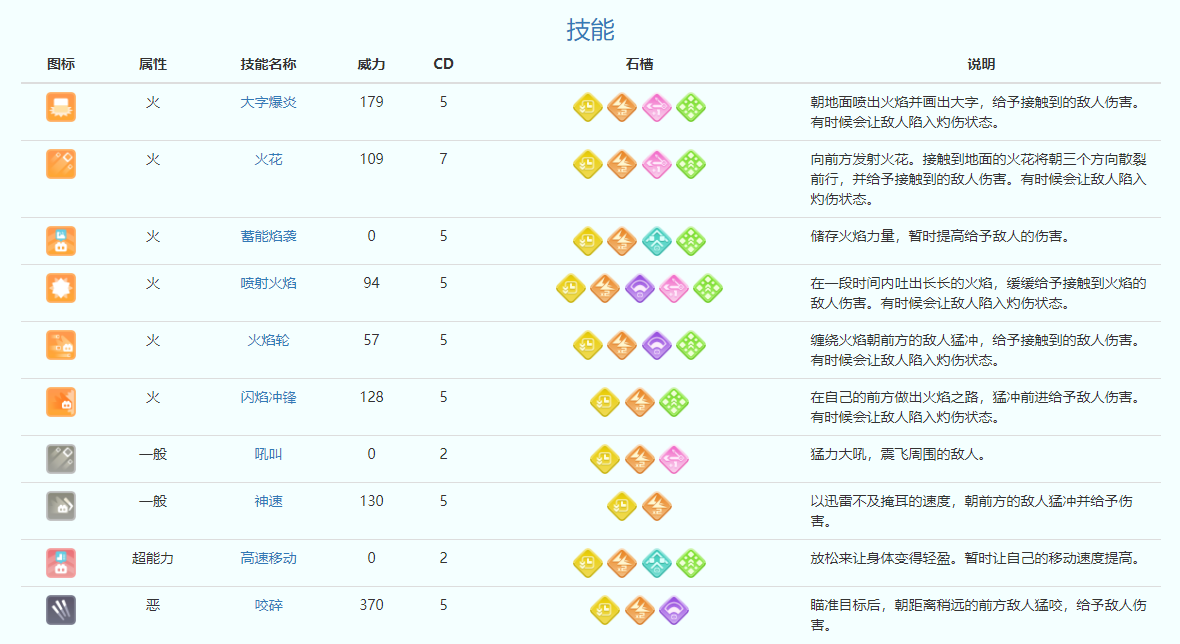The image size is (1180, 644).
Task: Click the pink icon for 高速移动
Action: point(61,563)
